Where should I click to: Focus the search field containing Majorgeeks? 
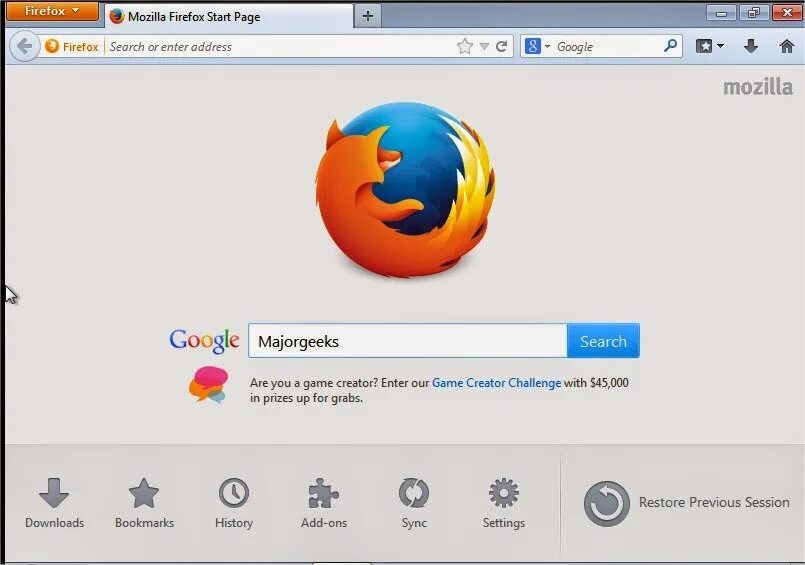coord(408,341)
